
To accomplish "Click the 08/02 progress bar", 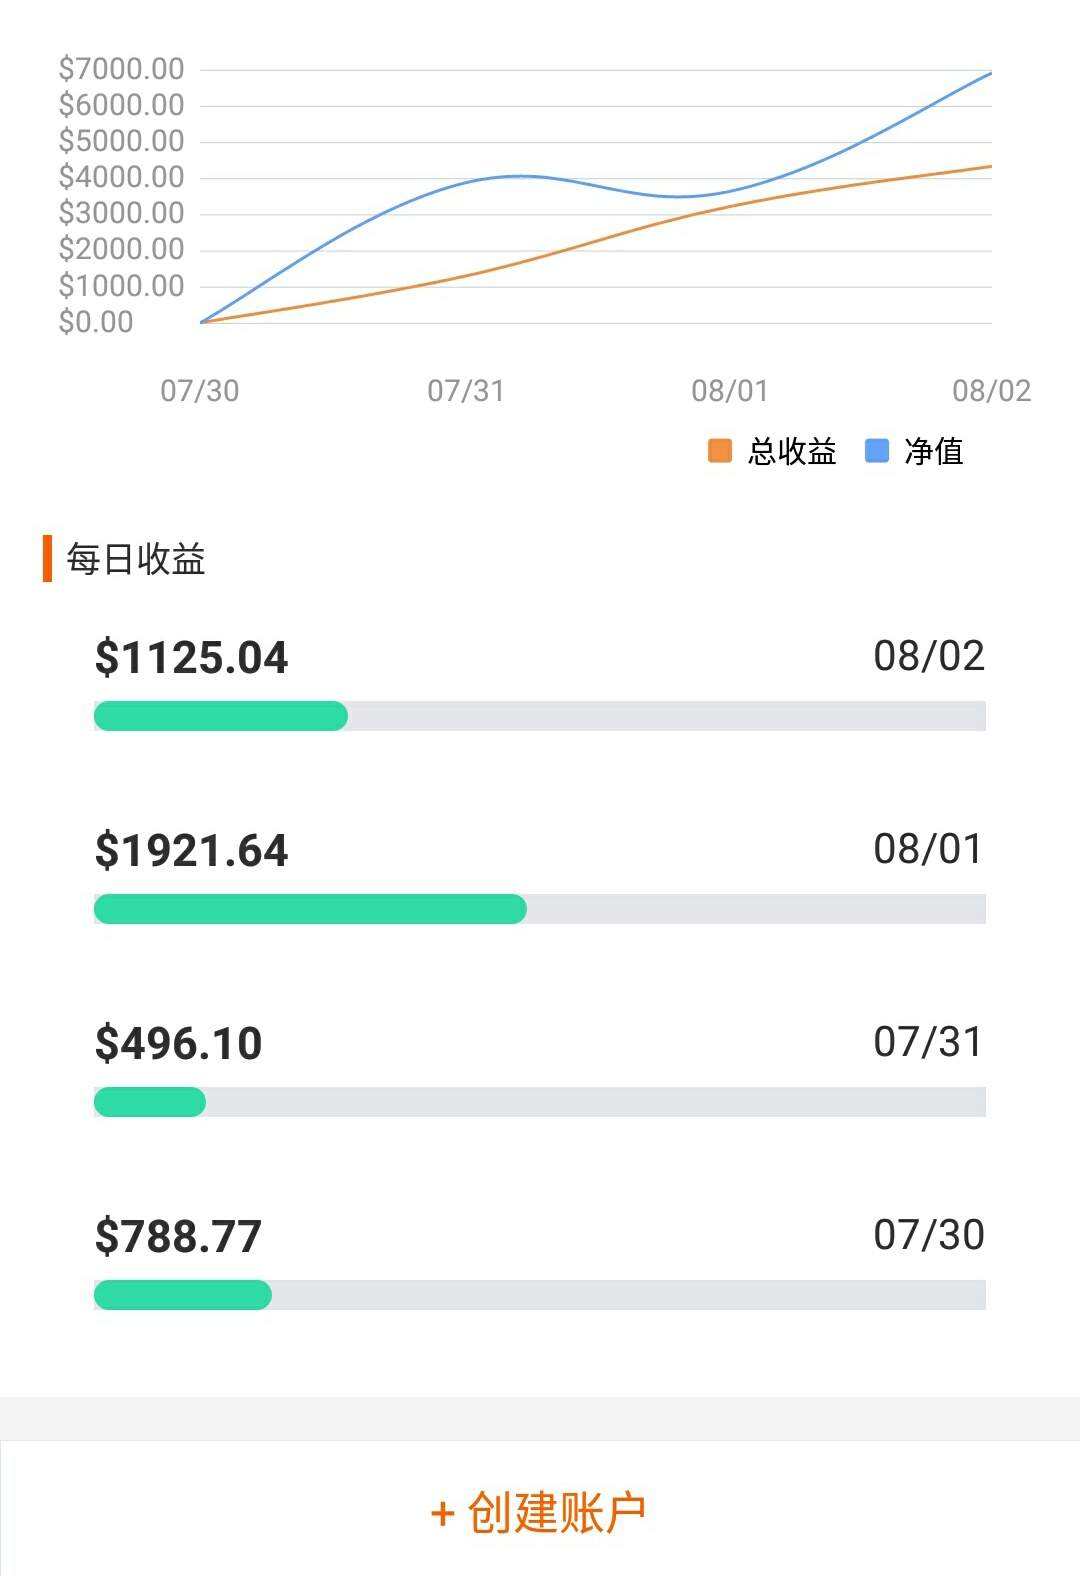I will click(x=540, y=716).
